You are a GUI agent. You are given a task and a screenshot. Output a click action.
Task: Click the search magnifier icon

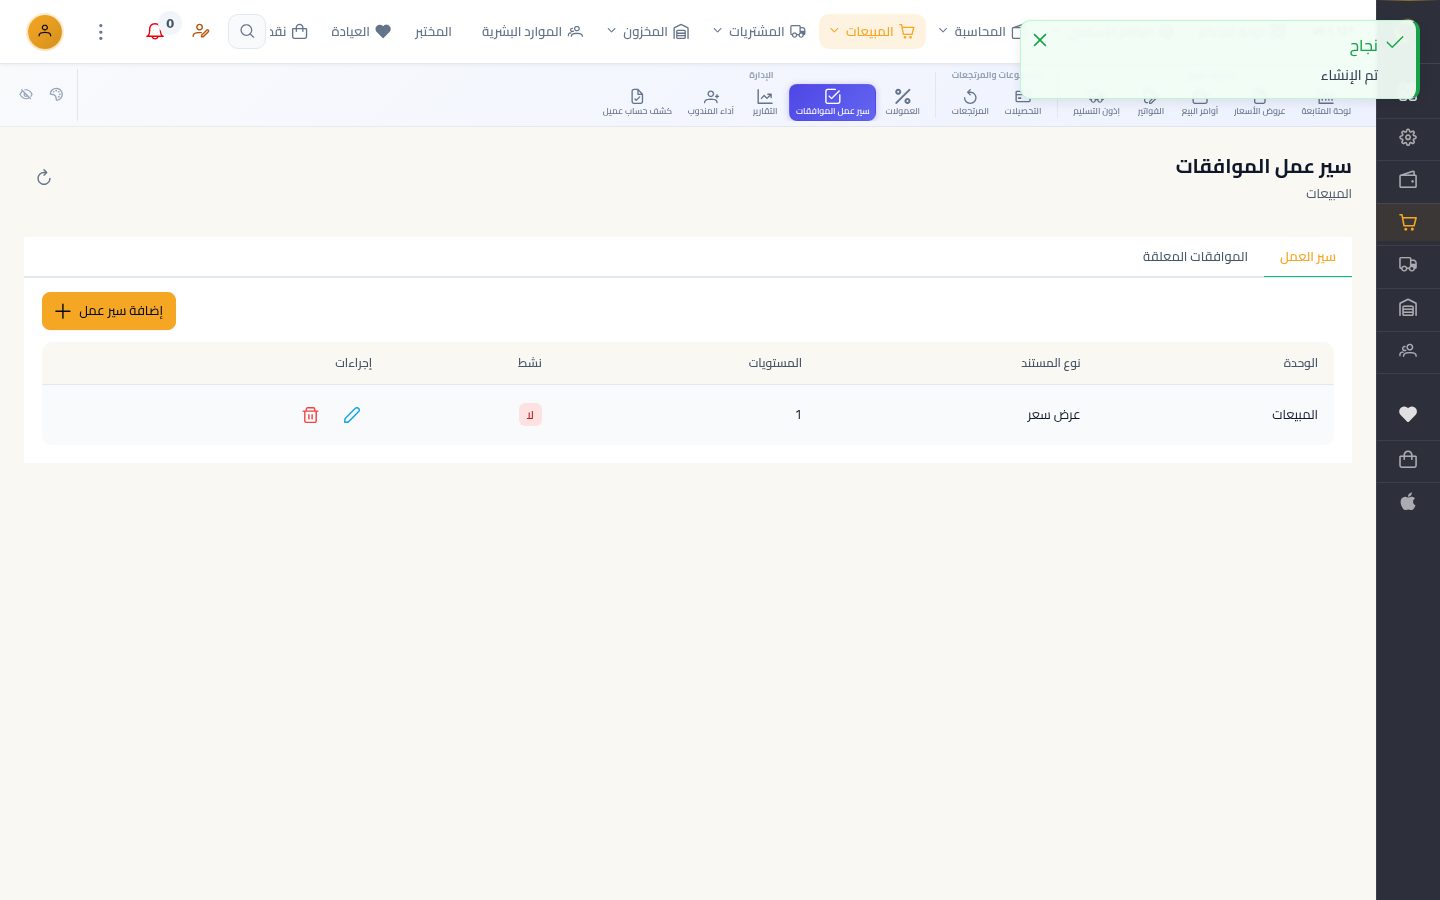tap(247, 32)
